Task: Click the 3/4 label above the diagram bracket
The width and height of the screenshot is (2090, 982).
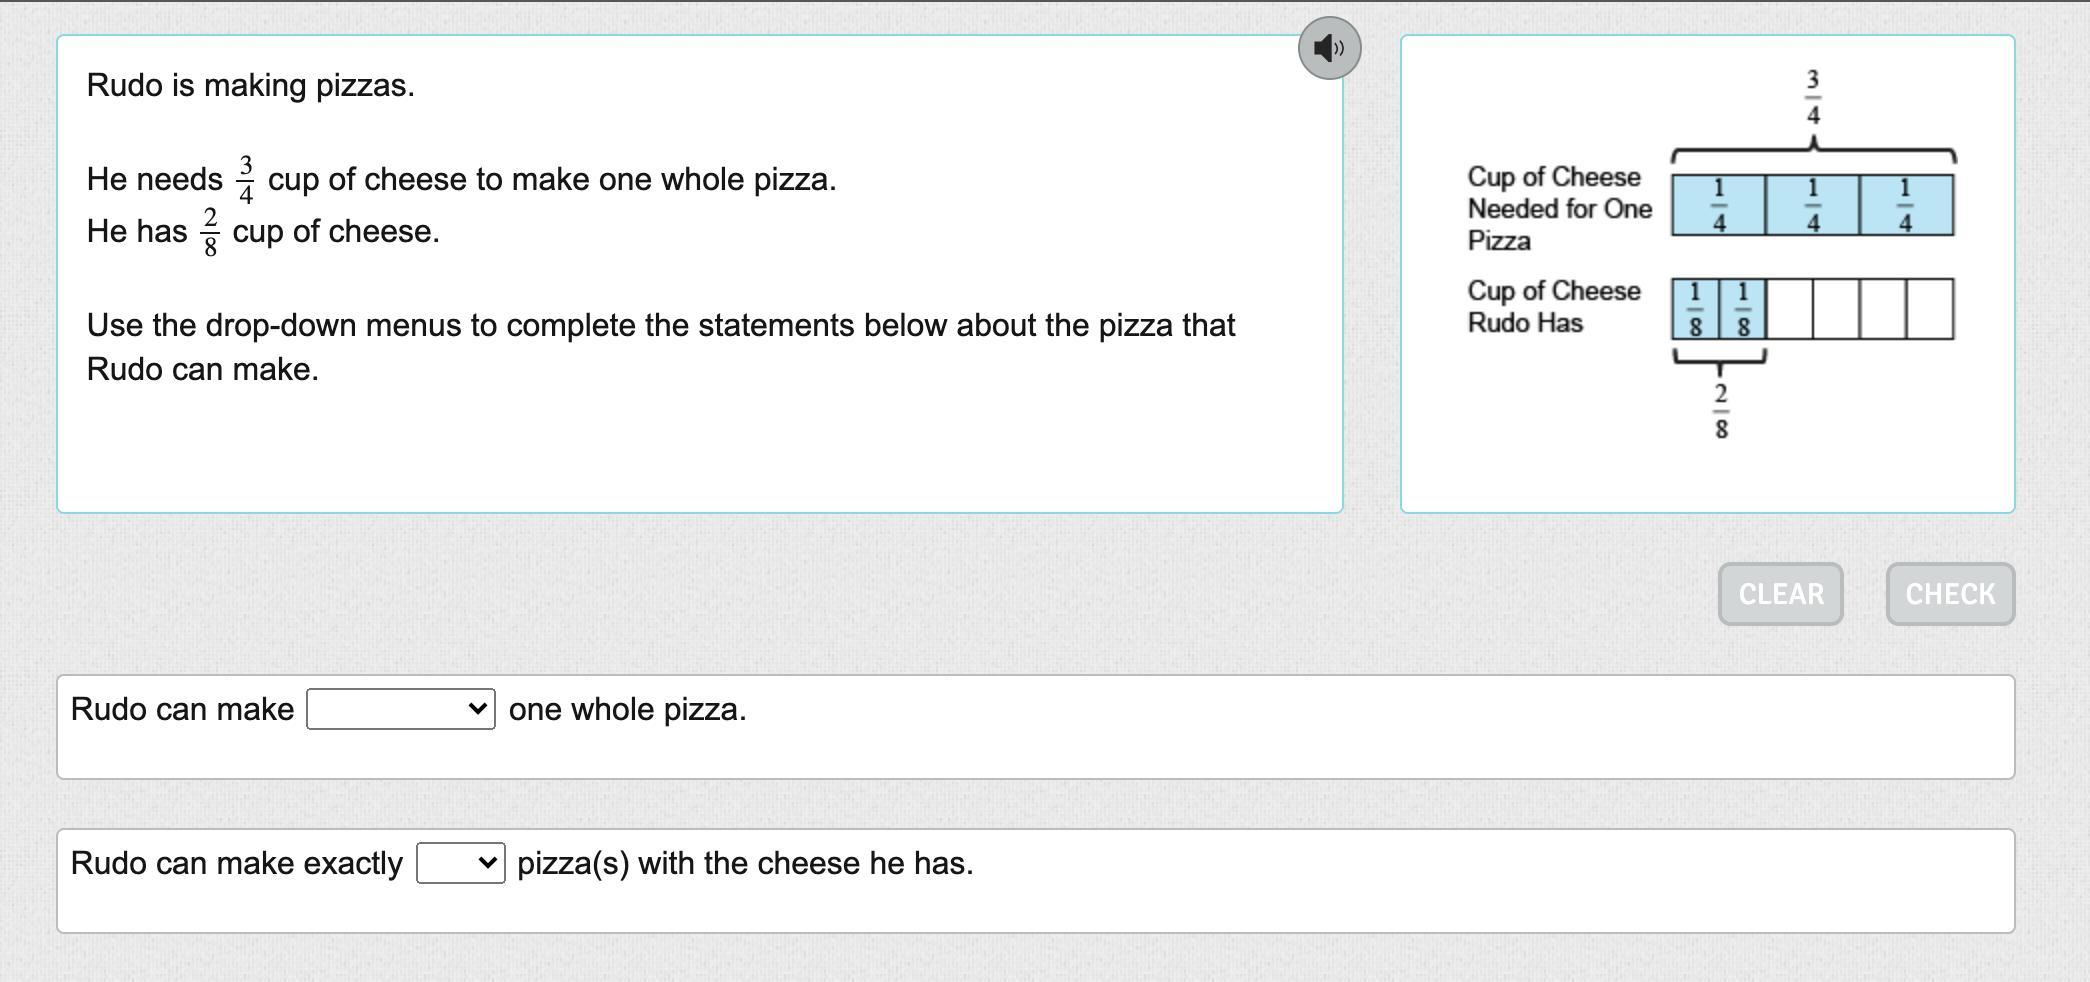Action: click(1812, 97)
